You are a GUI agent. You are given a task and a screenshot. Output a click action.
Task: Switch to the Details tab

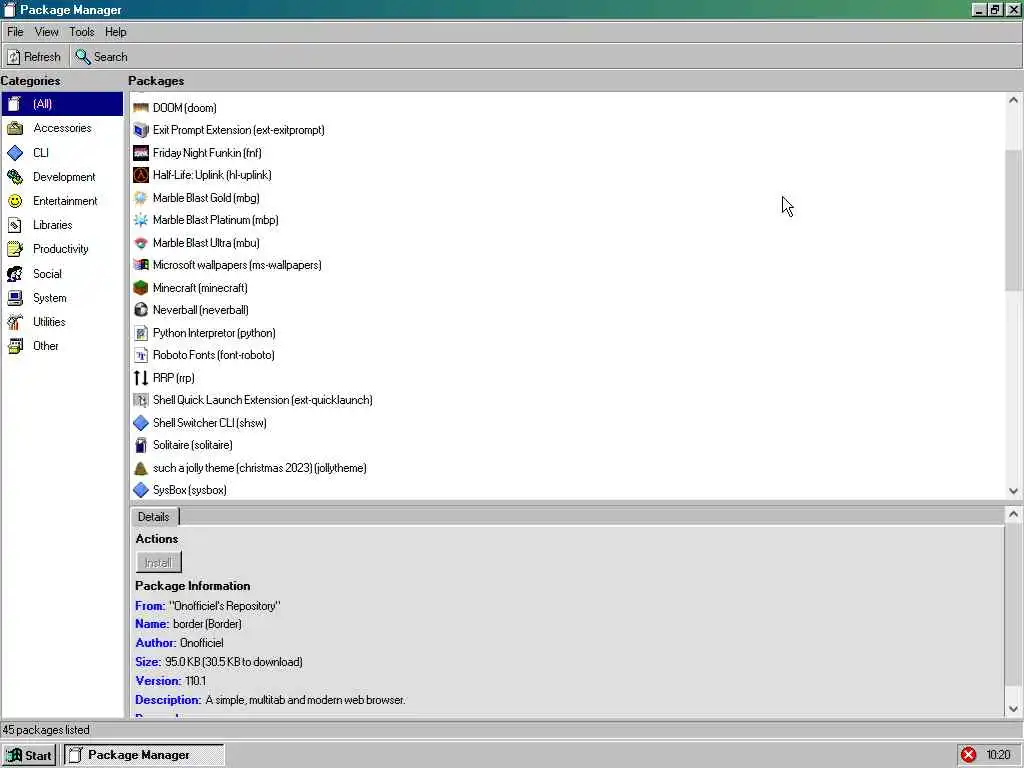click(x=153, y=517)
